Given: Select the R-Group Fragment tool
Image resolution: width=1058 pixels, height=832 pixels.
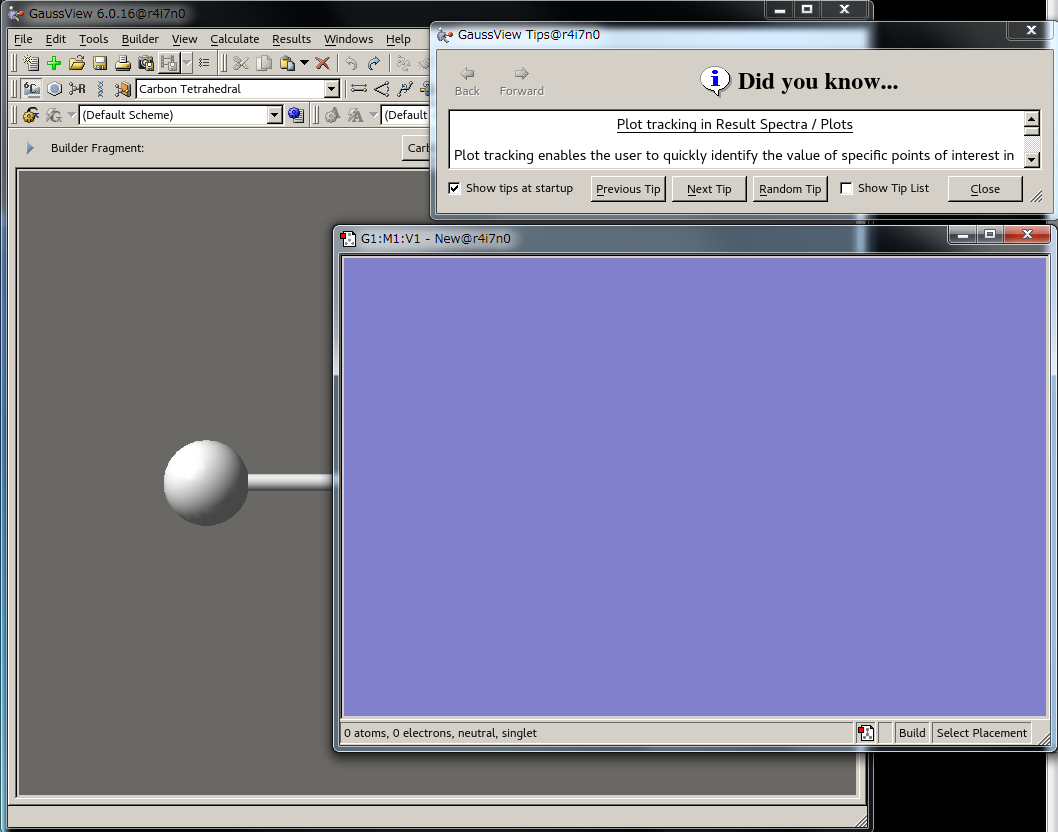Looking at the screenshot, I should tap(78, 89).
